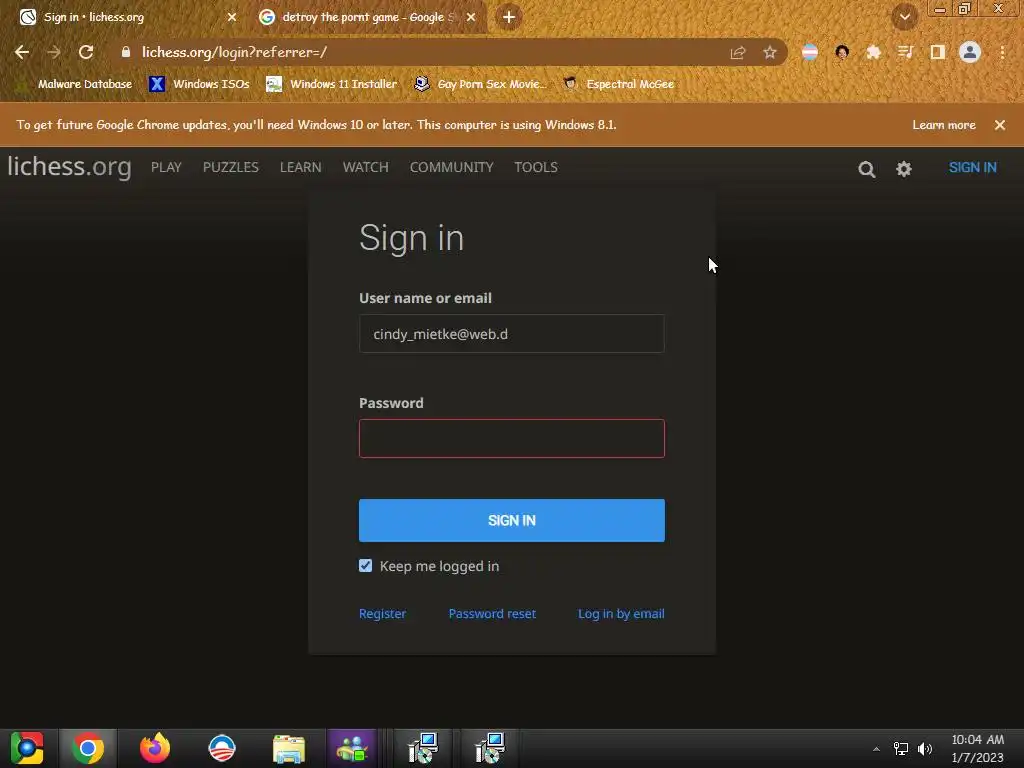Close the Google search tab

[x=471, y=17]
